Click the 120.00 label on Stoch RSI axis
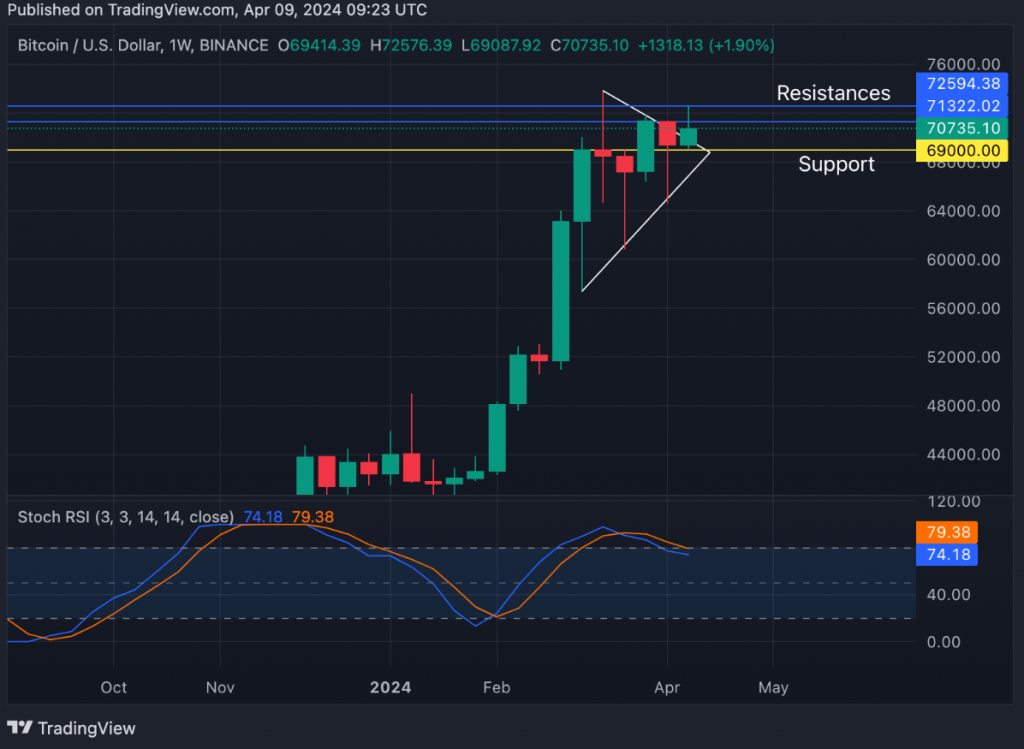 coord(956,501)
